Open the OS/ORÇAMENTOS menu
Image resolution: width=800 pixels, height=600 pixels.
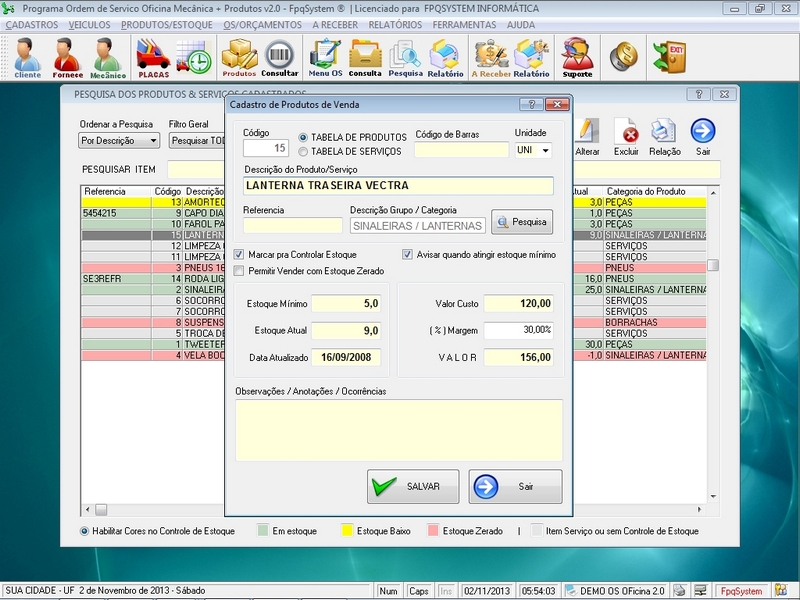262,25
